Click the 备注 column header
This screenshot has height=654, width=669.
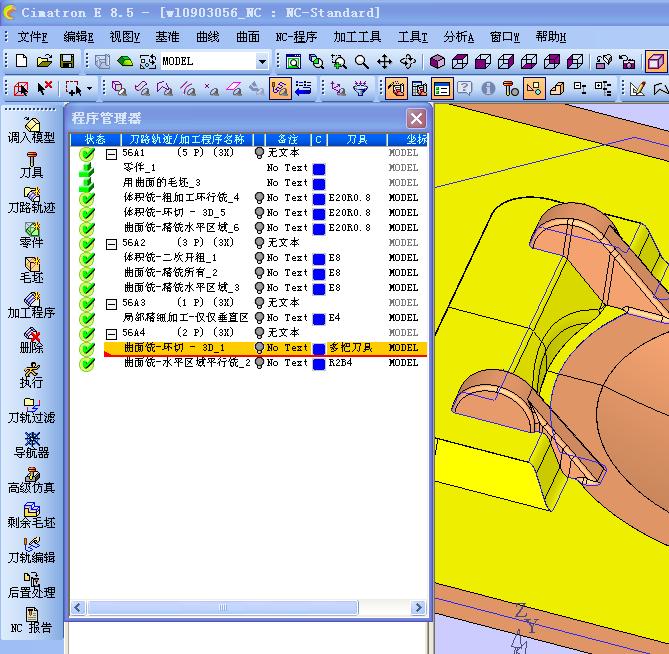tap(288, 139)
